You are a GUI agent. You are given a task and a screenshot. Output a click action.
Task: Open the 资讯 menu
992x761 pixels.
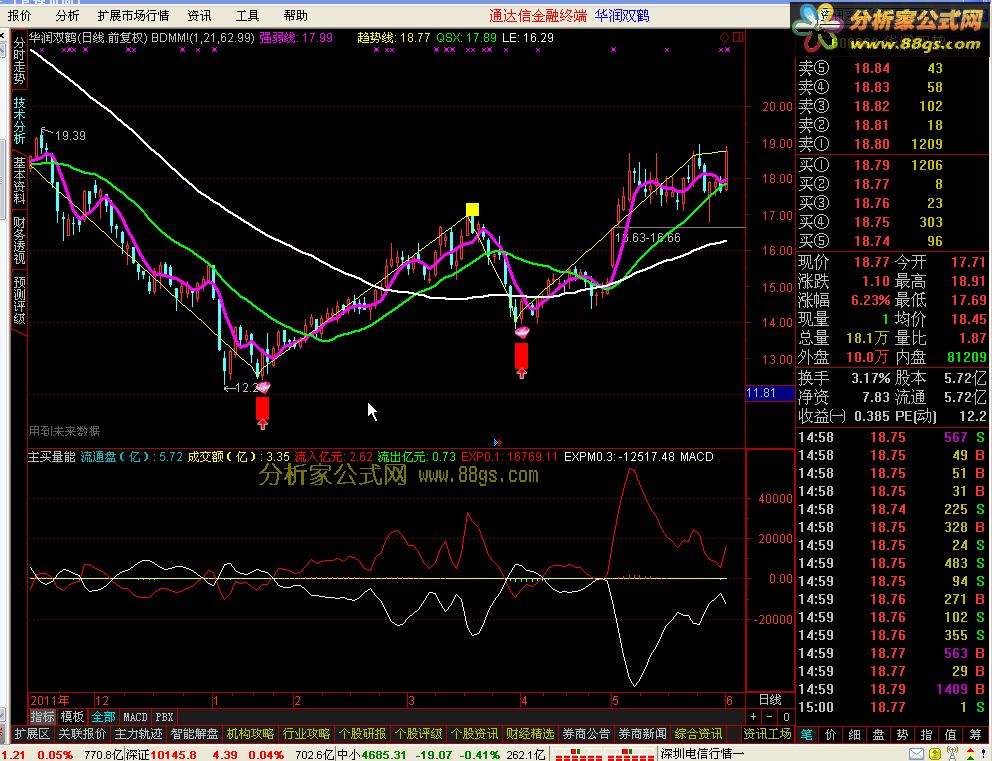click(199, 16)
